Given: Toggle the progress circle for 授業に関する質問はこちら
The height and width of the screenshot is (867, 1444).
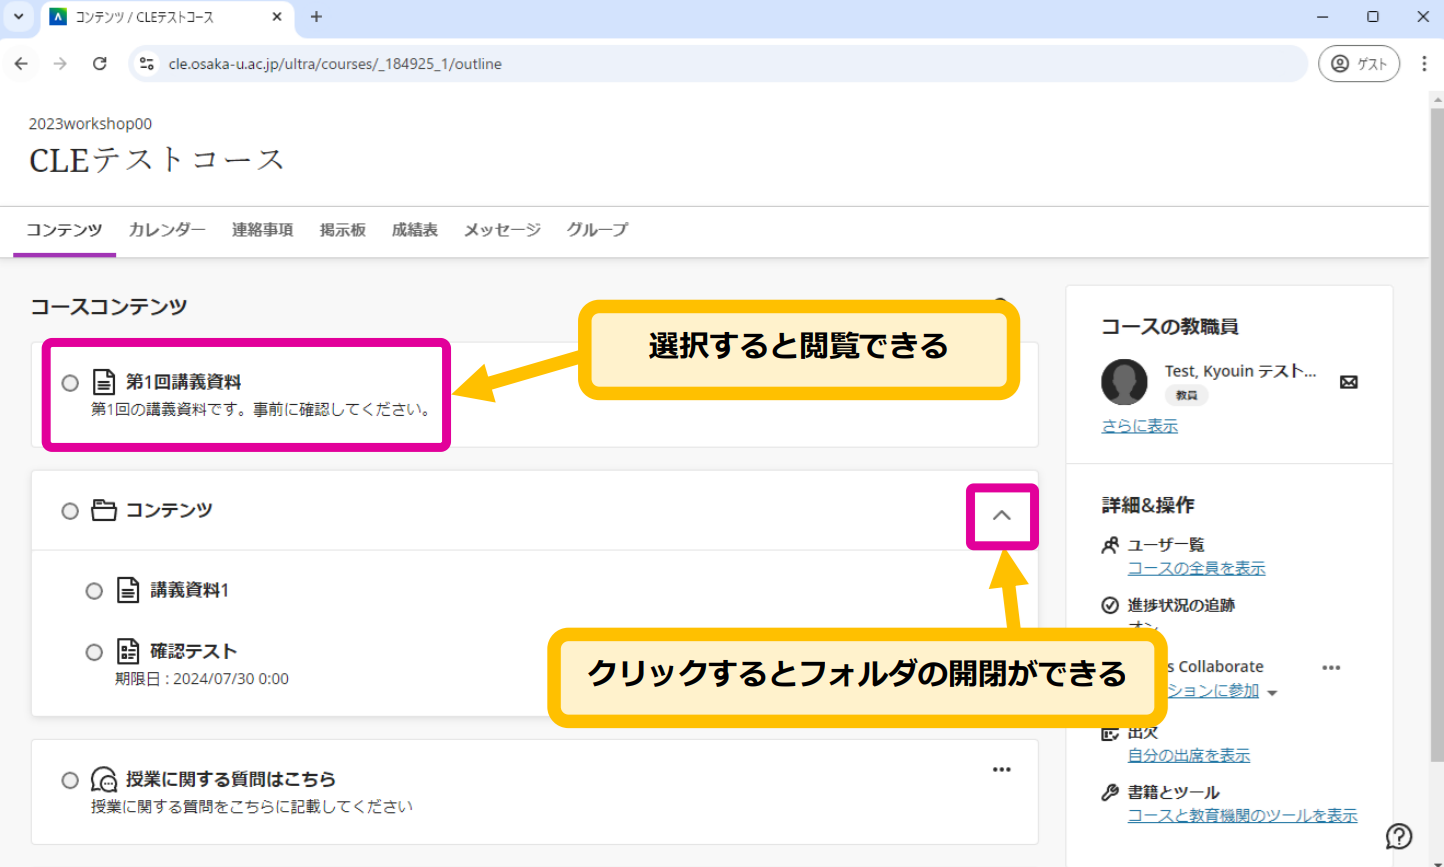Looking at the screenshot, I should tap(70, 780).
